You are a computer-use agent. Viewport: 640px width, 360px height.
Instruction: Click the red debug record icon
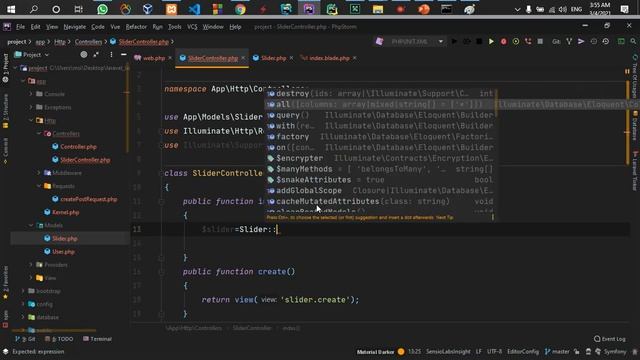click(x=503, y=42)
